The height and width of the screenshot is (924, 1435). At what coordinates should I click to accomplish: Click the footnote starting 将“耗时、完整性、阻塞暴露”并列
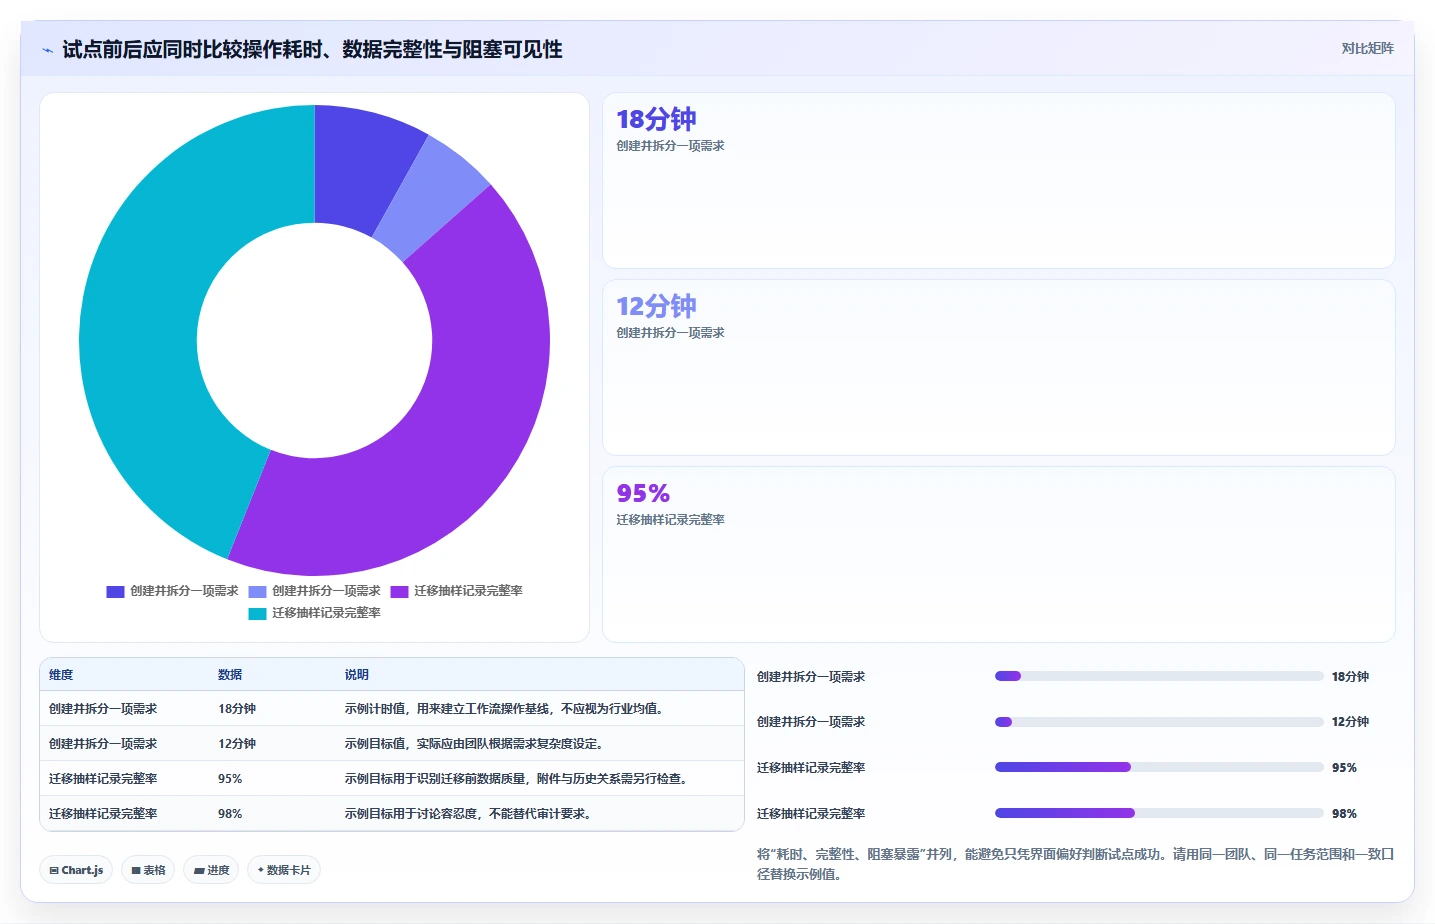pyautogui.click(x=1075, y=864)
